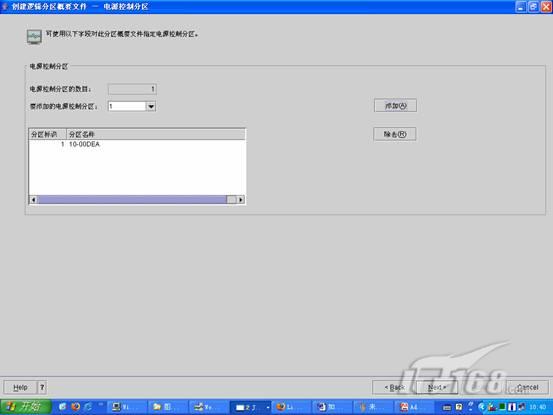
Task: Click the folder window taskbar button
Action: [167, 407]
